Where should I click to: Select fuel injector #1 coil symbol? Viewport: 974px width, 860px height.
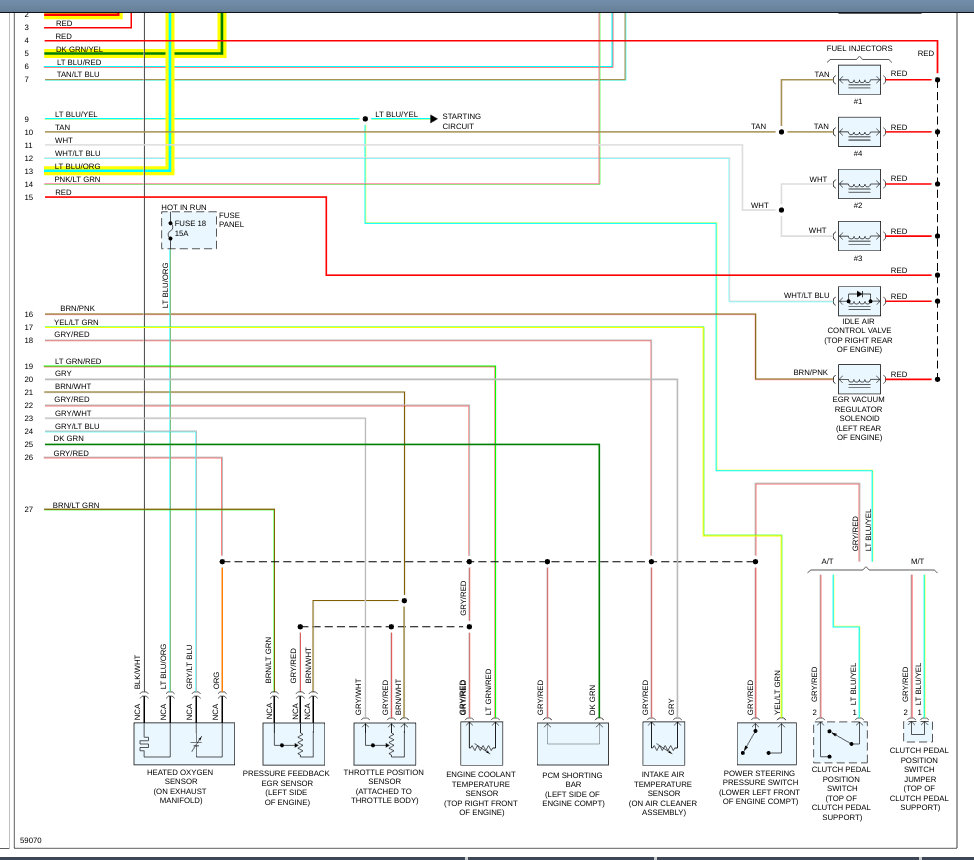click(859, 78)
